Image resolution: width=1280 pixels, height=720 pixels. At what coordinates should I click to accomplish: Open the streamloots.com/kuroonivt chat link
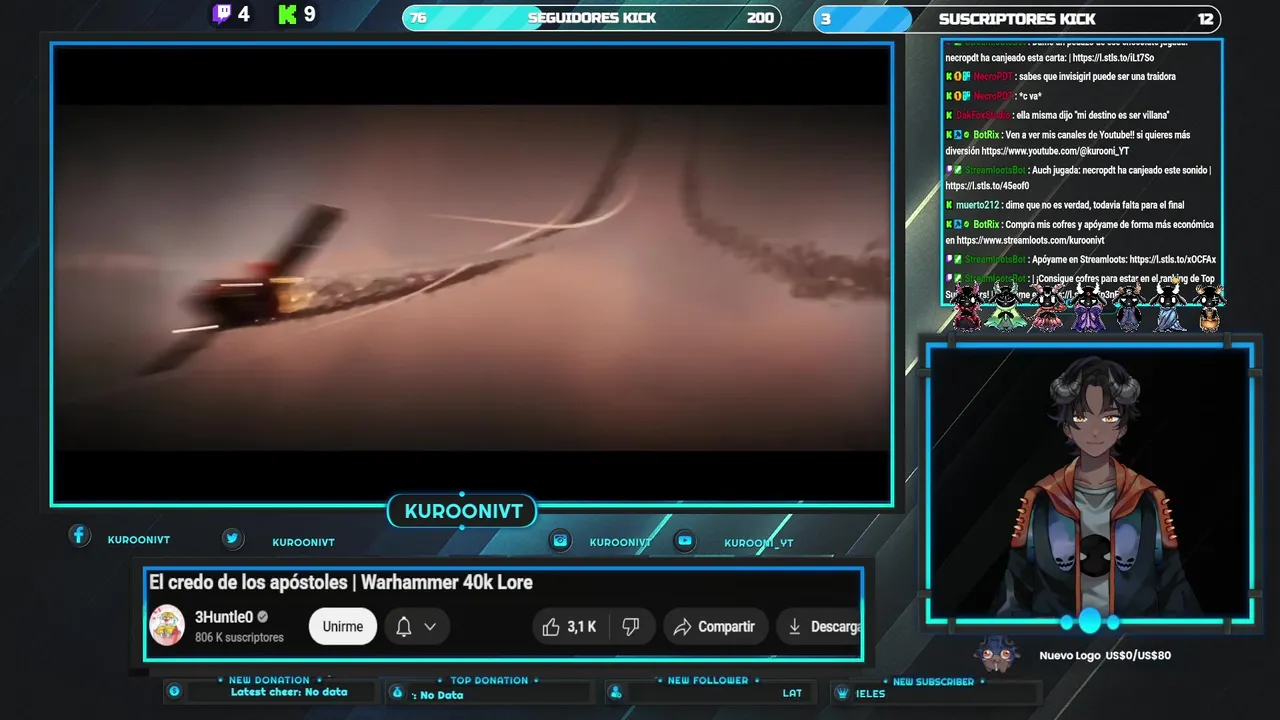[x=1030, y=241]
